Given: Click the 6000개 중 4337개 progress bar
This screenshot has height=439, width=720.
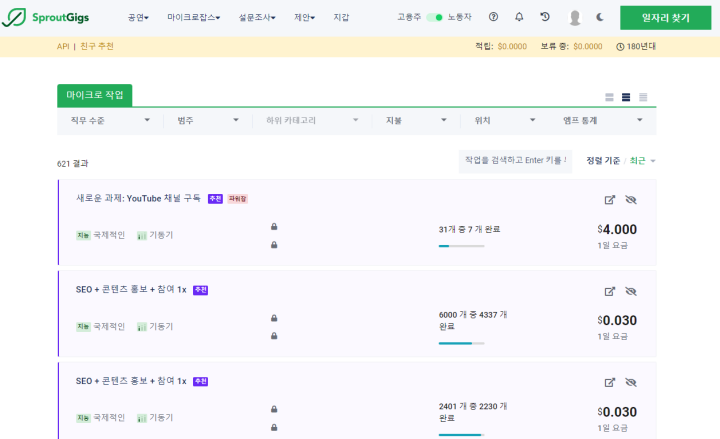Looking at the screenshot, I should [461, 343].
